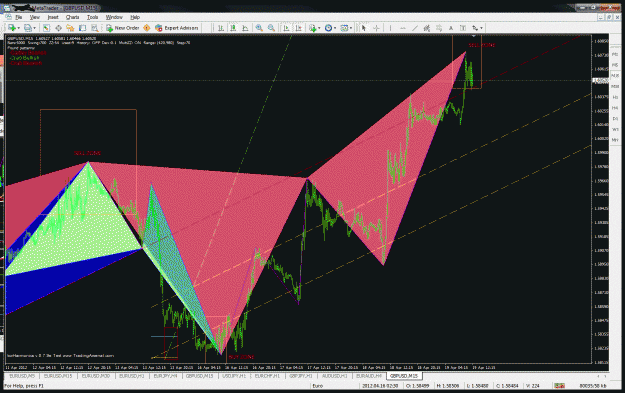Open the File menu
625x393 pixels.
[x=18, y=17]
